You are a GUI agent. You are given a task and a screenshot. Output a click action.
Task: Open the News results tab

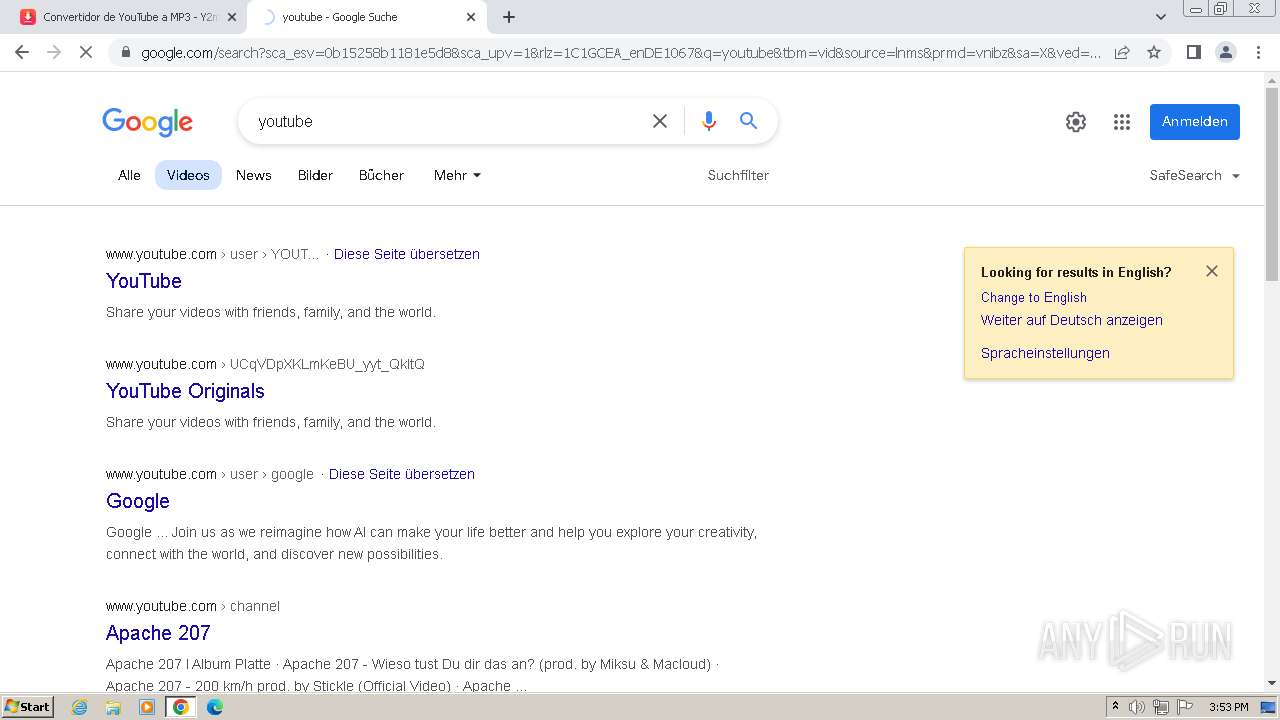coord(254,175)
